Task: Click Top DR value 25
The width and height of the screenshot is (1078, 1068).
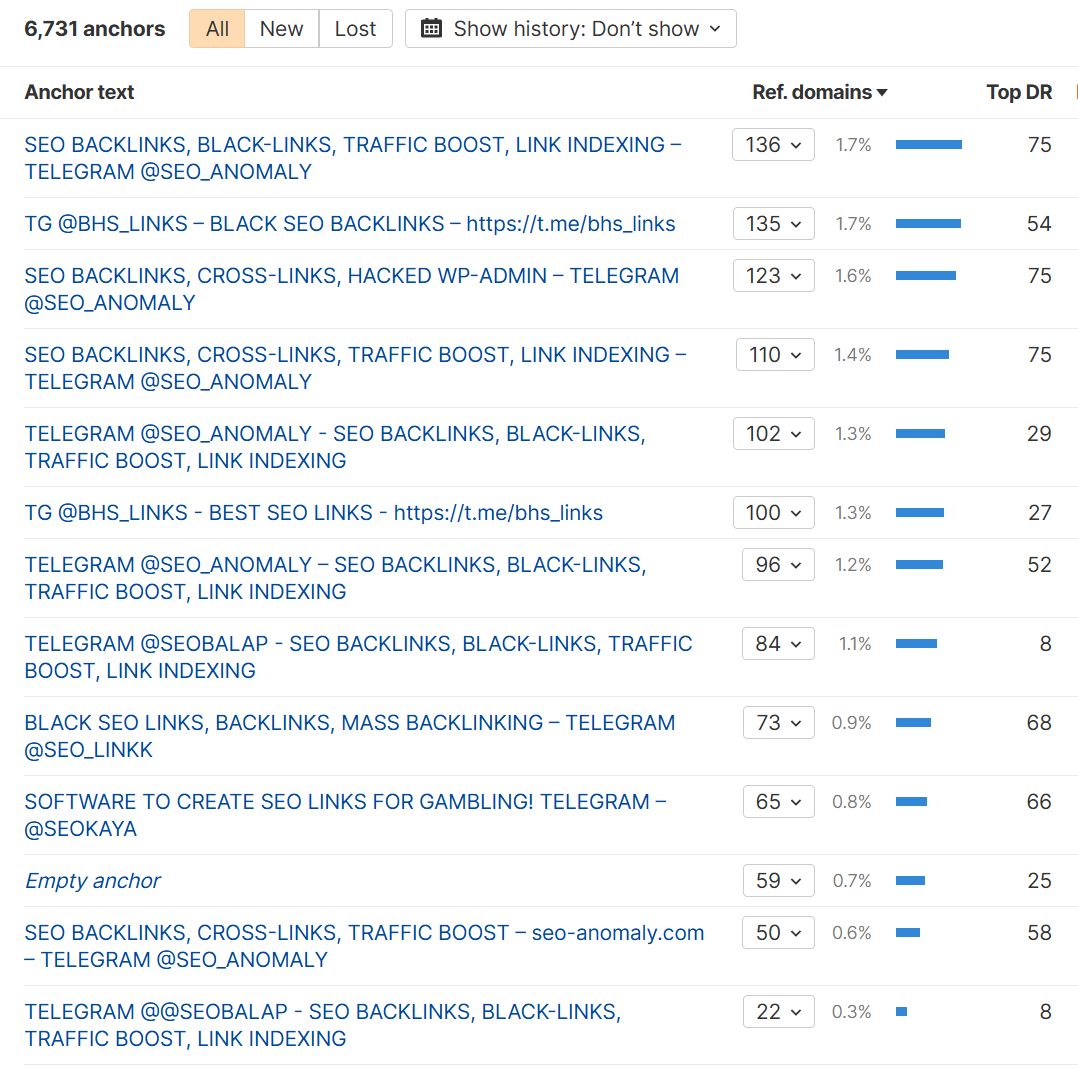Action: (1039, 881)
